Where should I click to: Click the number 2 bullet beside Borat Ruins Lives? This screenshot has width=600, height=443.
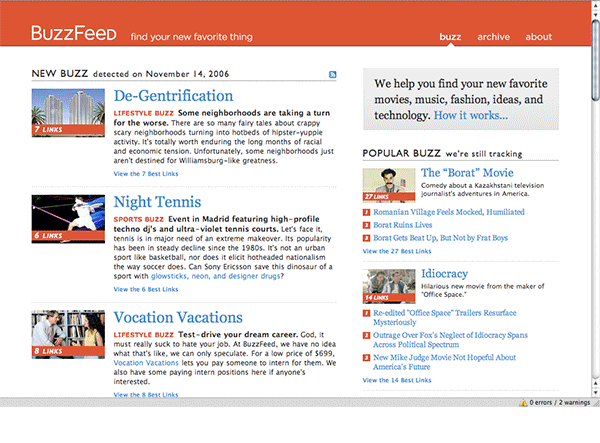[366, 225]
